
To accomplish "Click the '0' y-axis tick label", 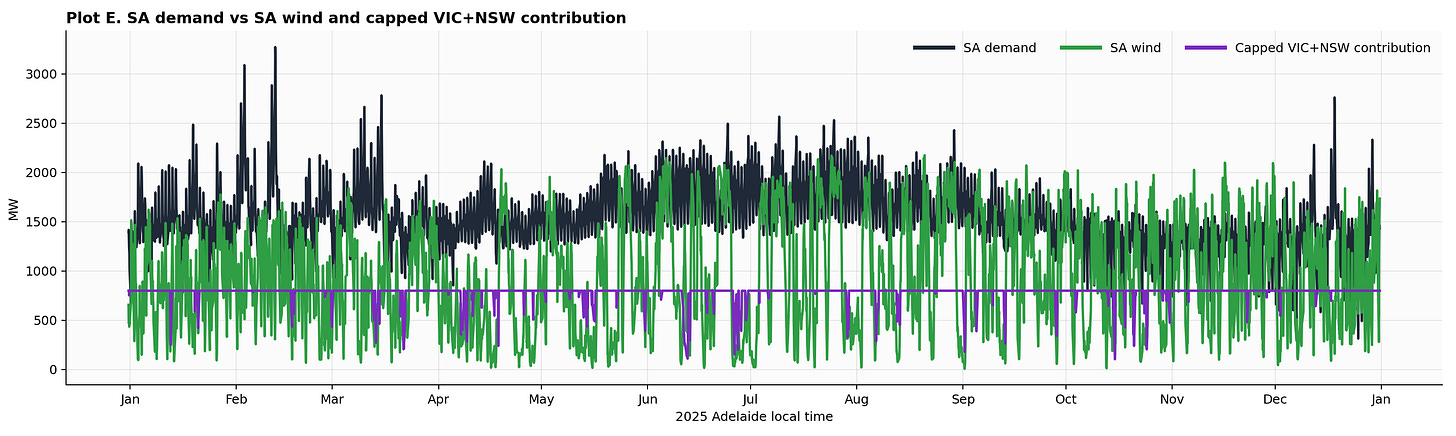I will click(54, 370).
